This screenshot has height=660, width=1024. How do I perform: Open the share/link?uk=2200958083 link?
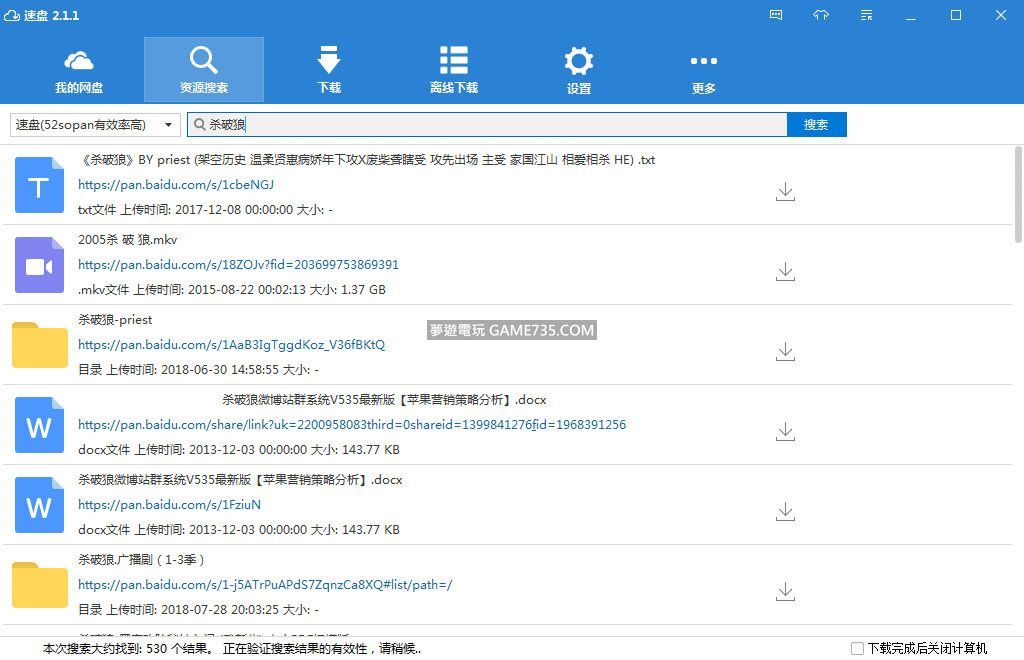[x=352, y=424]
